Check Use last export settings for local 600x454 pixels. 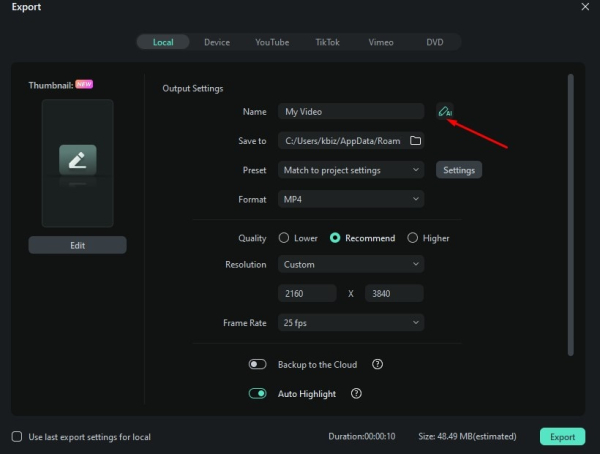16,437
